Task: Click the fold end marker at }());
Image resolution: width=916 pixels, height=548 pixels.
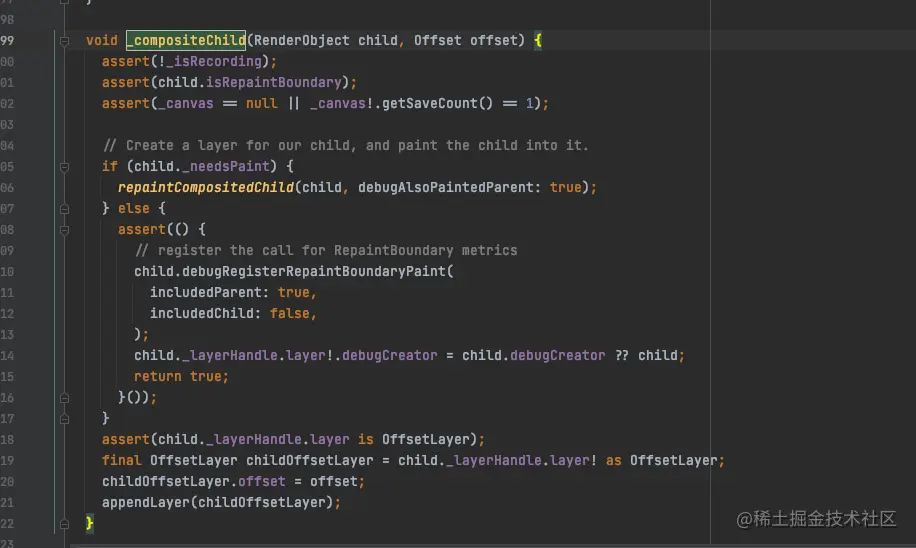Action: pos(64,398)
